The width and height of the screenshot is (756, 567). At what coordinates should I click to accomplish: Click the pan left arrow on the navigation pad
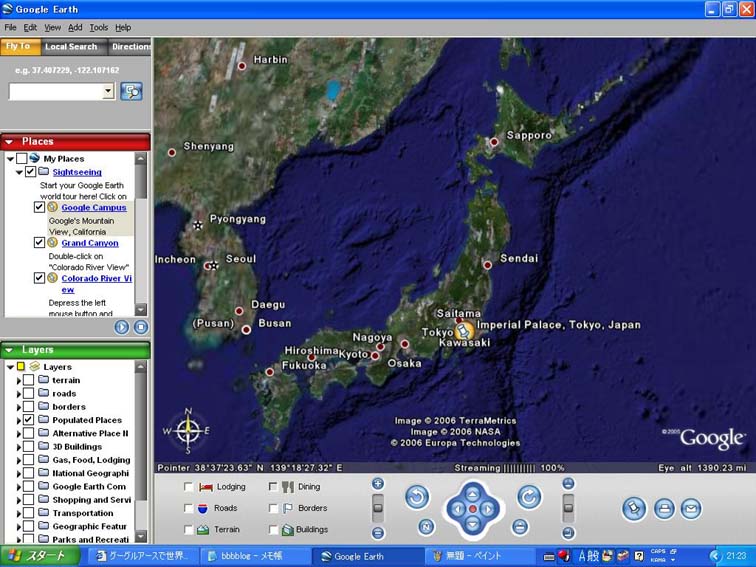point(457,509)
